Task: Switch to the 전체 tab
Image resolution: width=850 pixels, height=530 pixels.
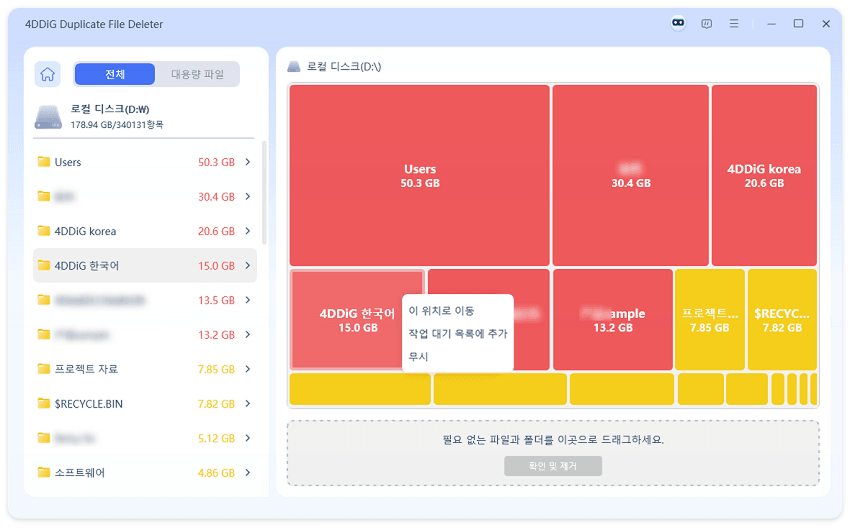Action: (115, 74)
